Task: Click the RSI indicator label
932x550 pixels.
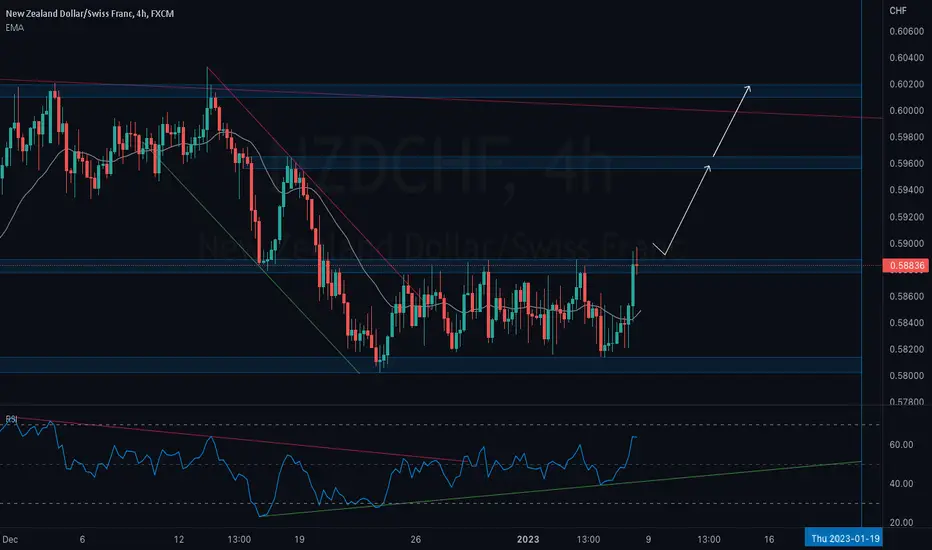Action: pyautogui.click(x=11, y=419)
